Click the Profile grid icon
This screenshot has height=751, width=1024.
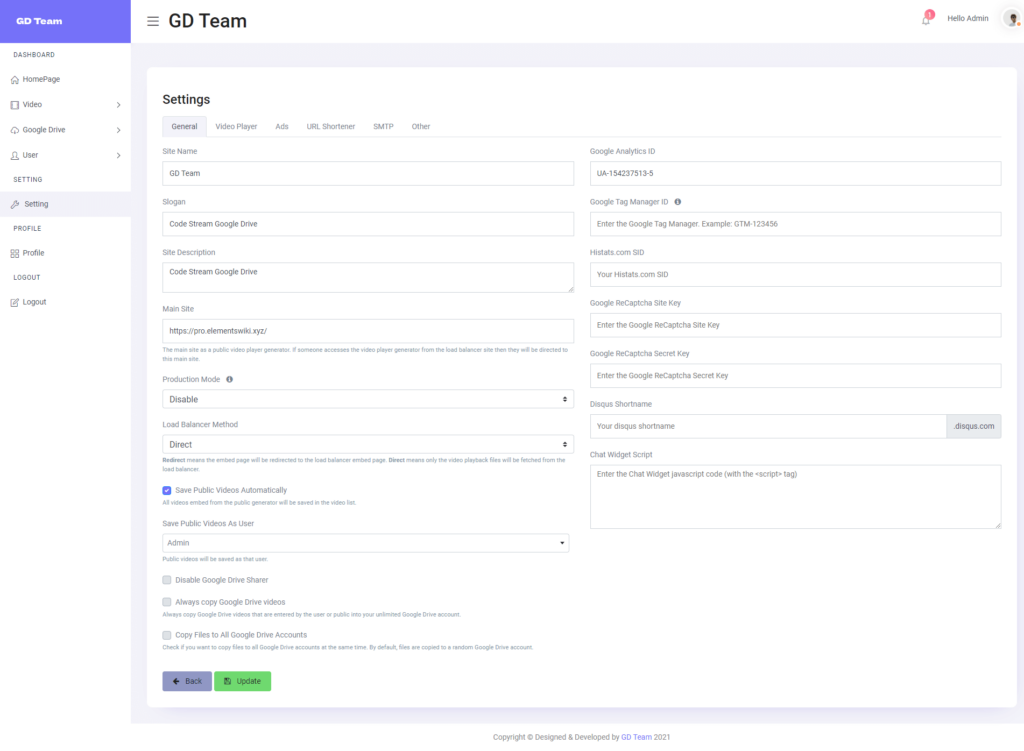[14, 253]
